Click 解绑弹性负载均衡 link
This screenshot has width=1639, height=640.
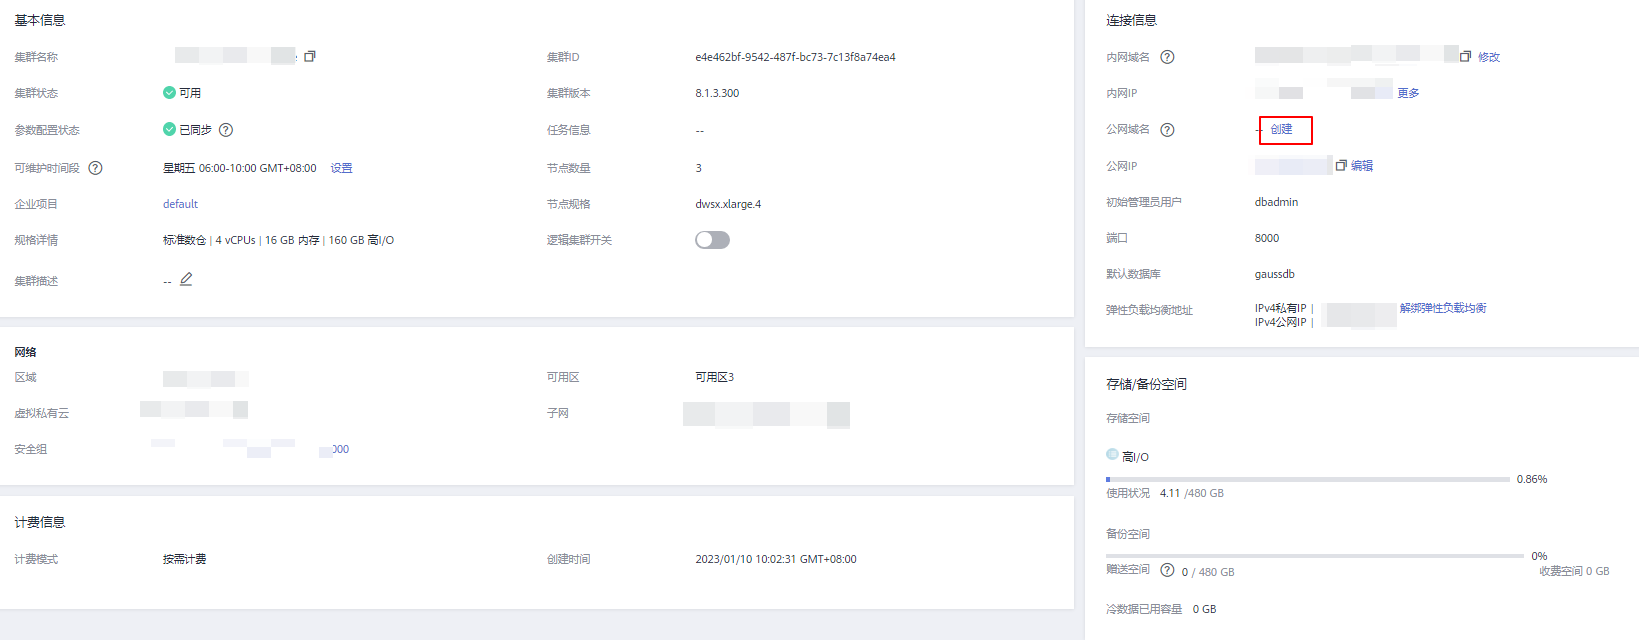tap(1443, 308)
